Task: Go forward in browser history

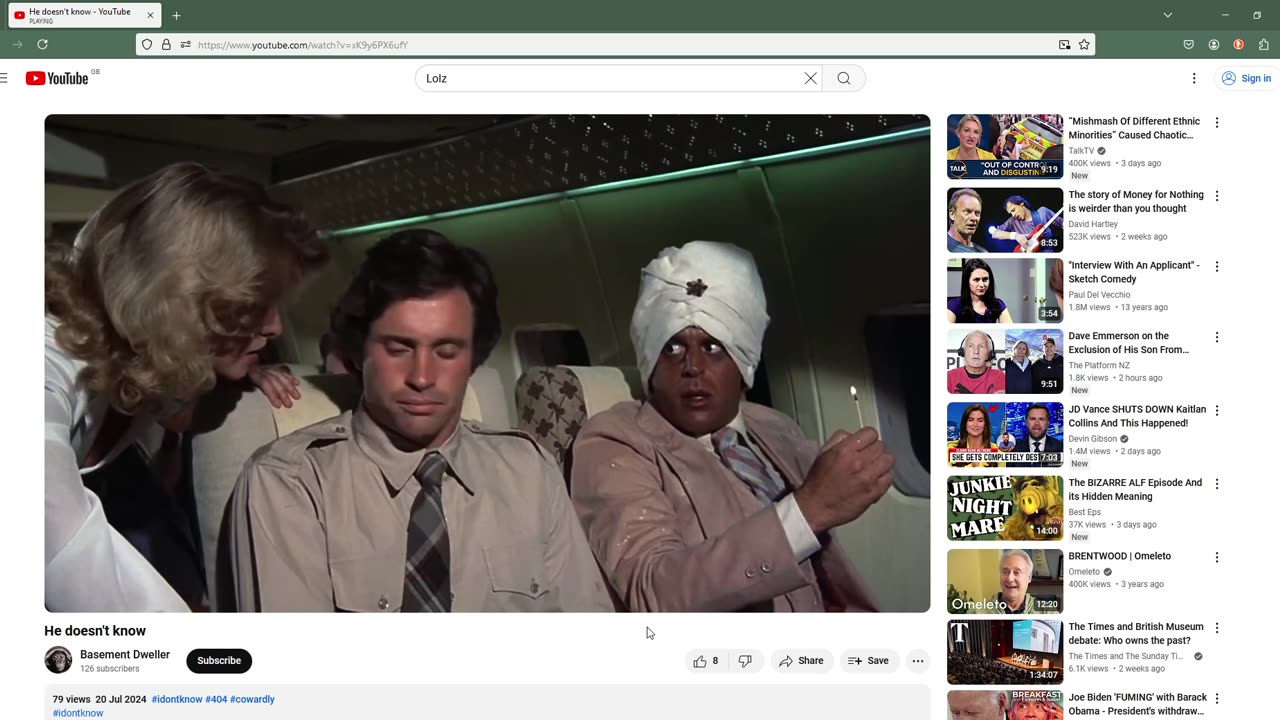Action: pos(17,44)
